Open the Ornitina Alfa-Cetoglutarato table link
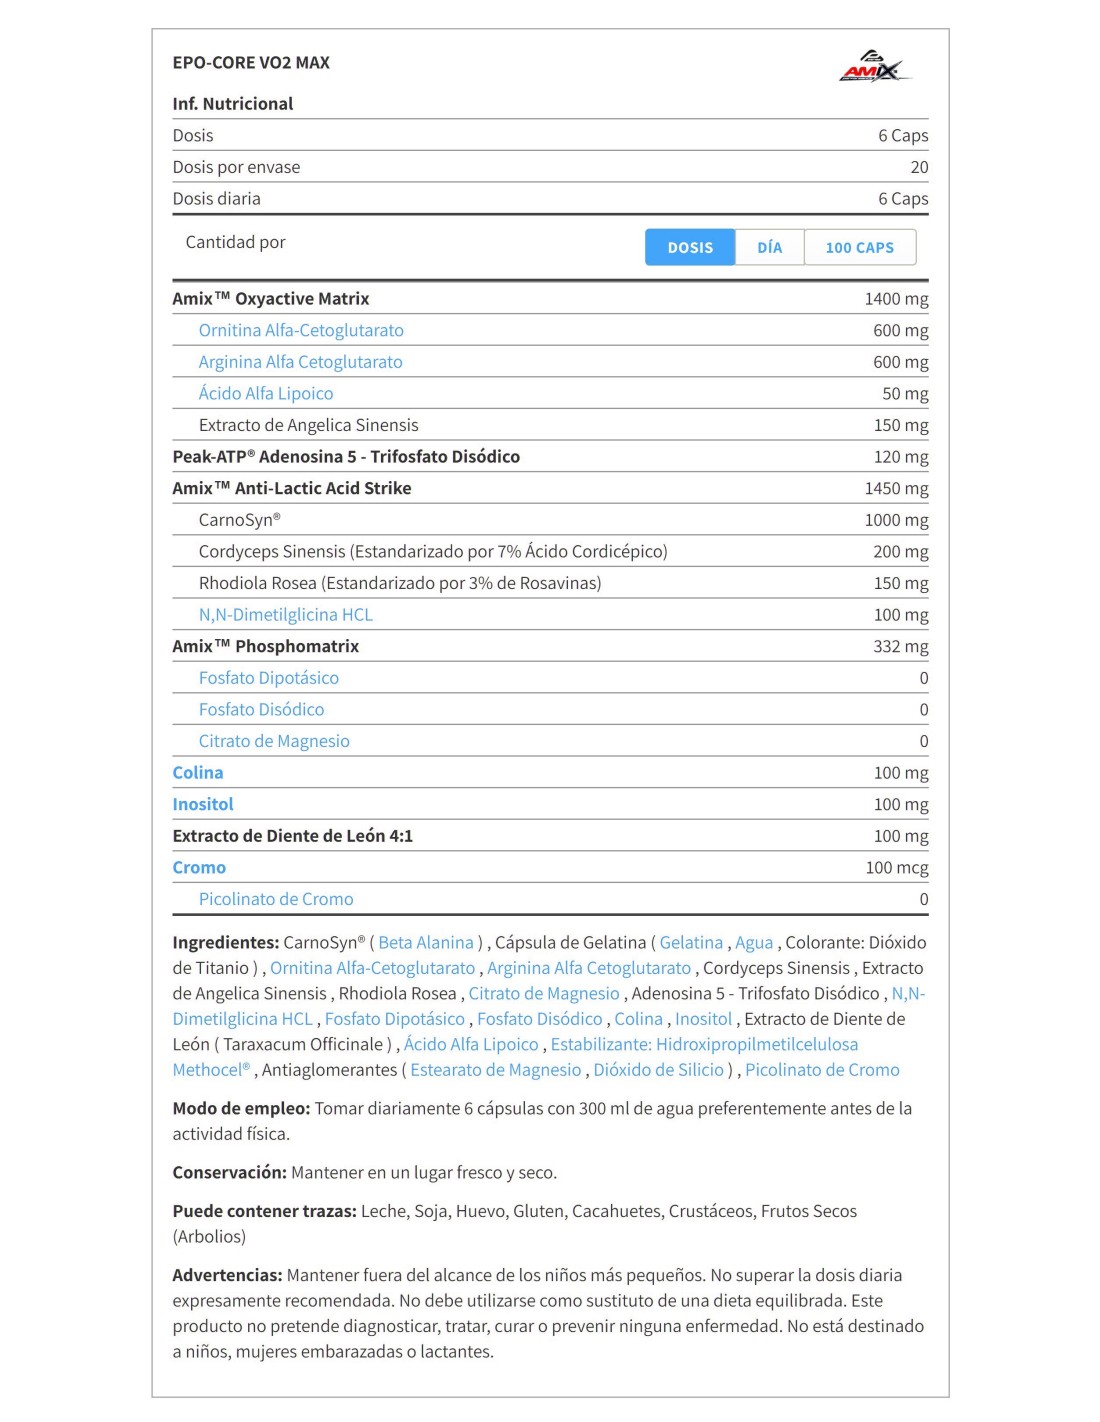Screen dimensions: 1100x1422 click(x=301, y=330)
